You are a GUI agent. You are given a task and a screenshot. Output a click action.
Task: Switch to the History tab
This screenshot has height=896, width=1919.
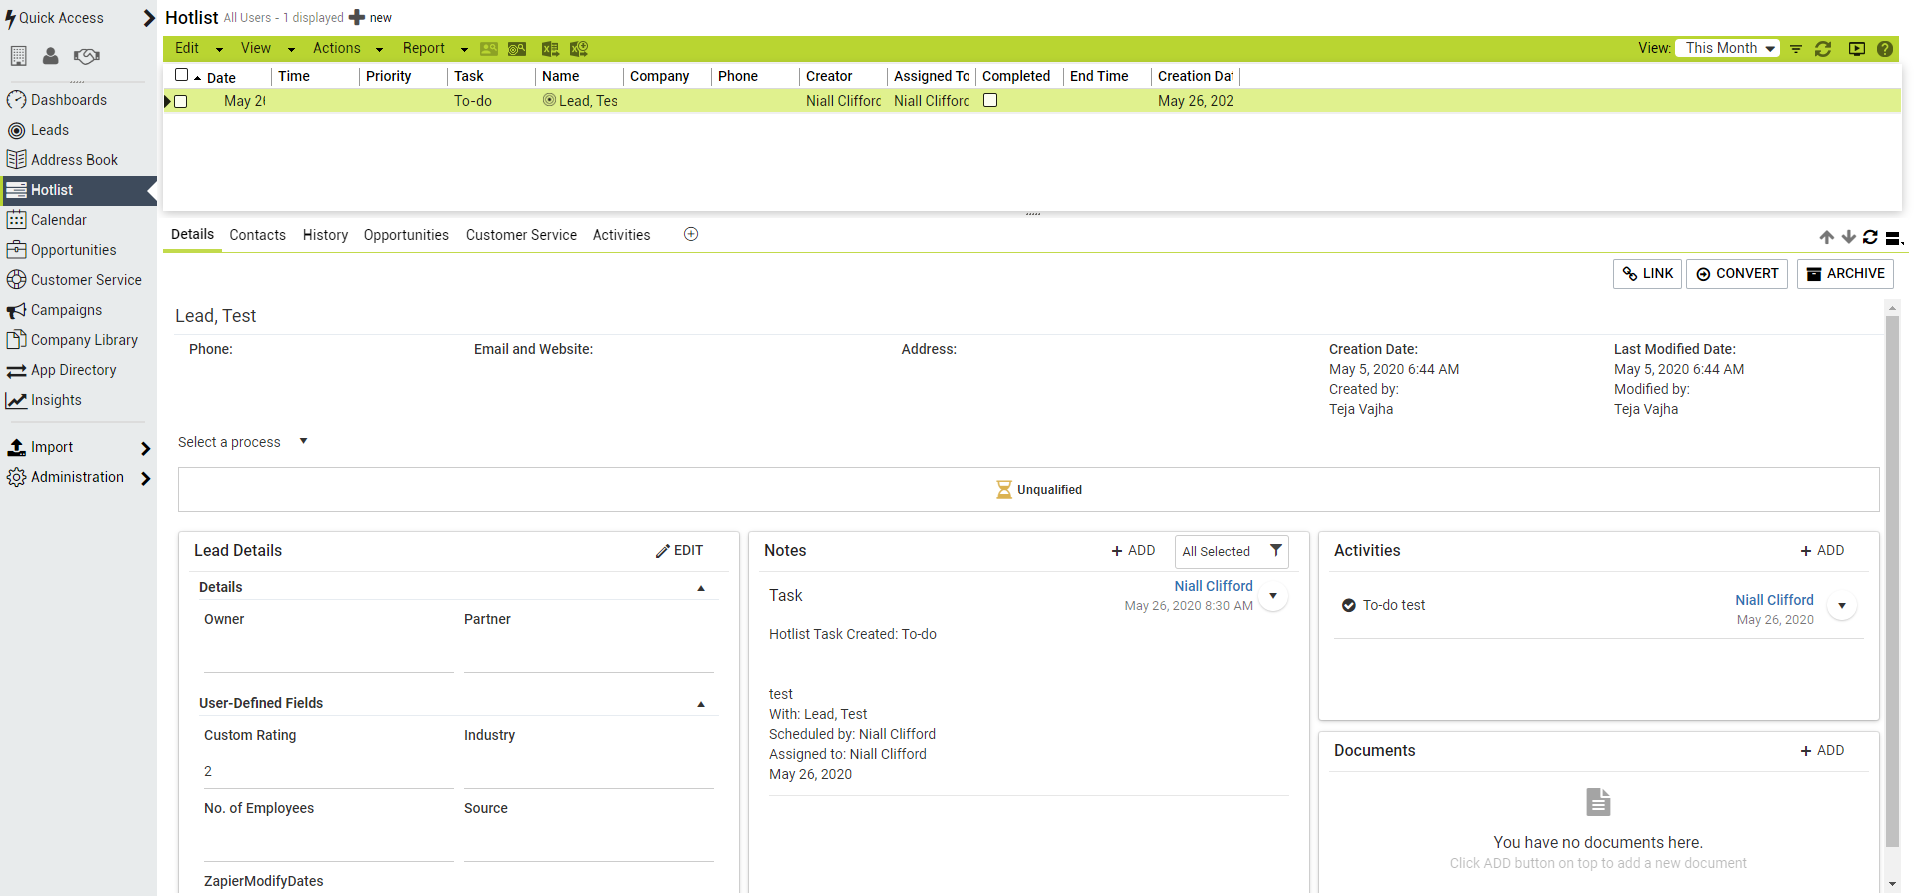[x=325, y=235]
